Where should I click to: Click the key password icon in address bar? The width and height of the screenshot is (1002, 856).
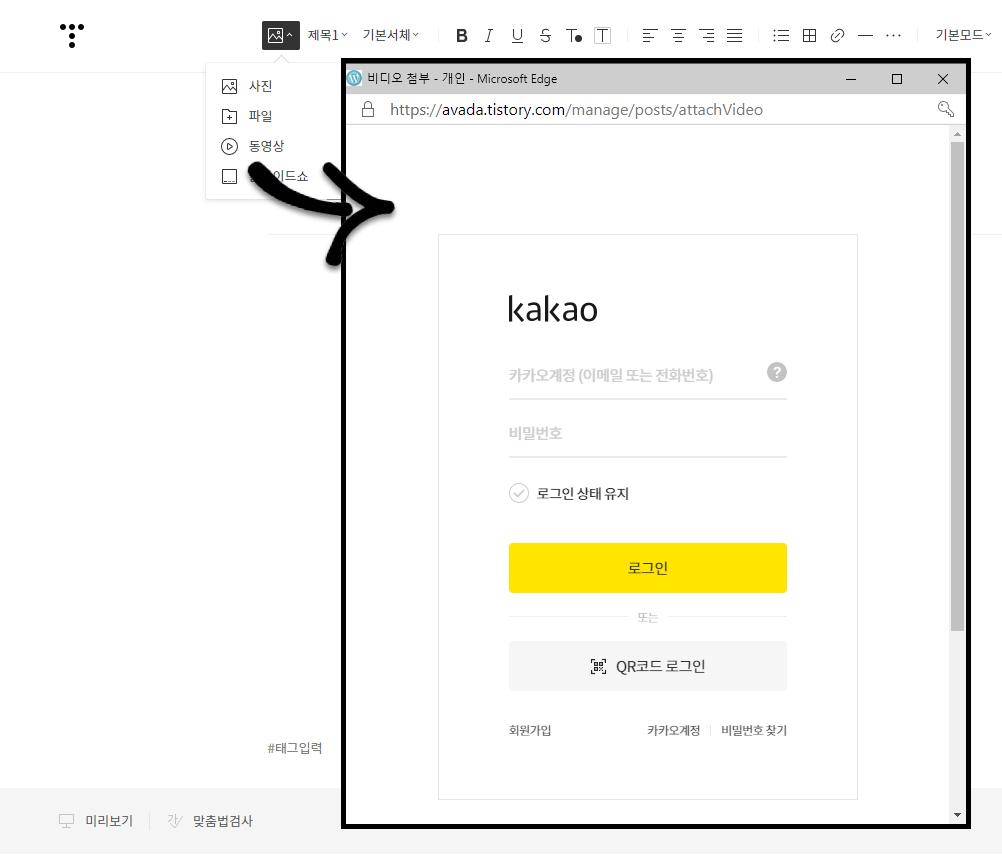[x=945, y=109]
